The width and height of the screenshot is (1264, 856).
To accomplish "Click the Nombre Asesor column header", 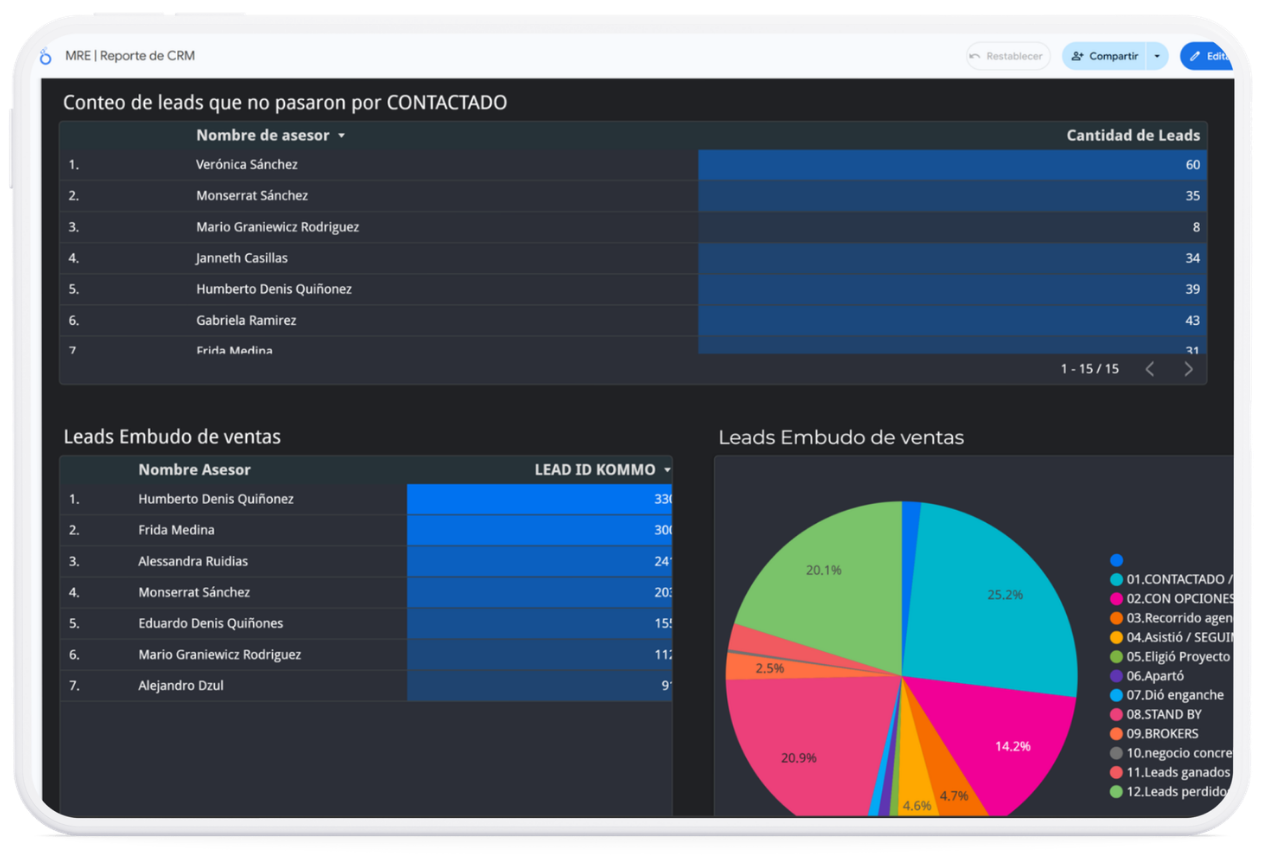I will [x=194, y=470].
